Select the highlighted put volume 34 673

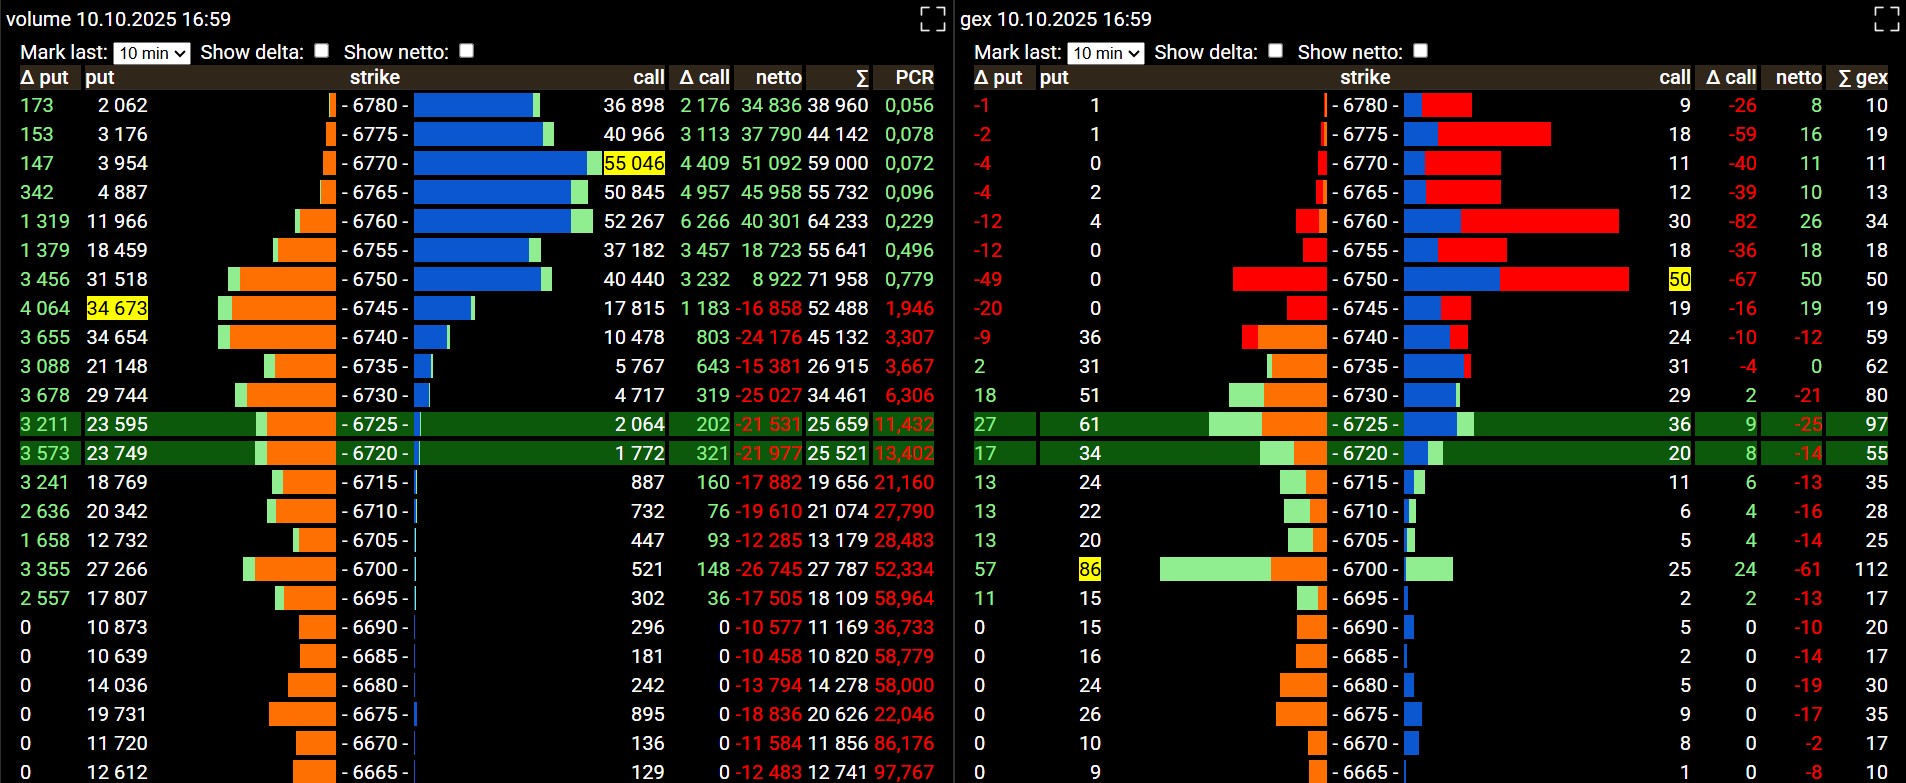(x=117, y=308)
